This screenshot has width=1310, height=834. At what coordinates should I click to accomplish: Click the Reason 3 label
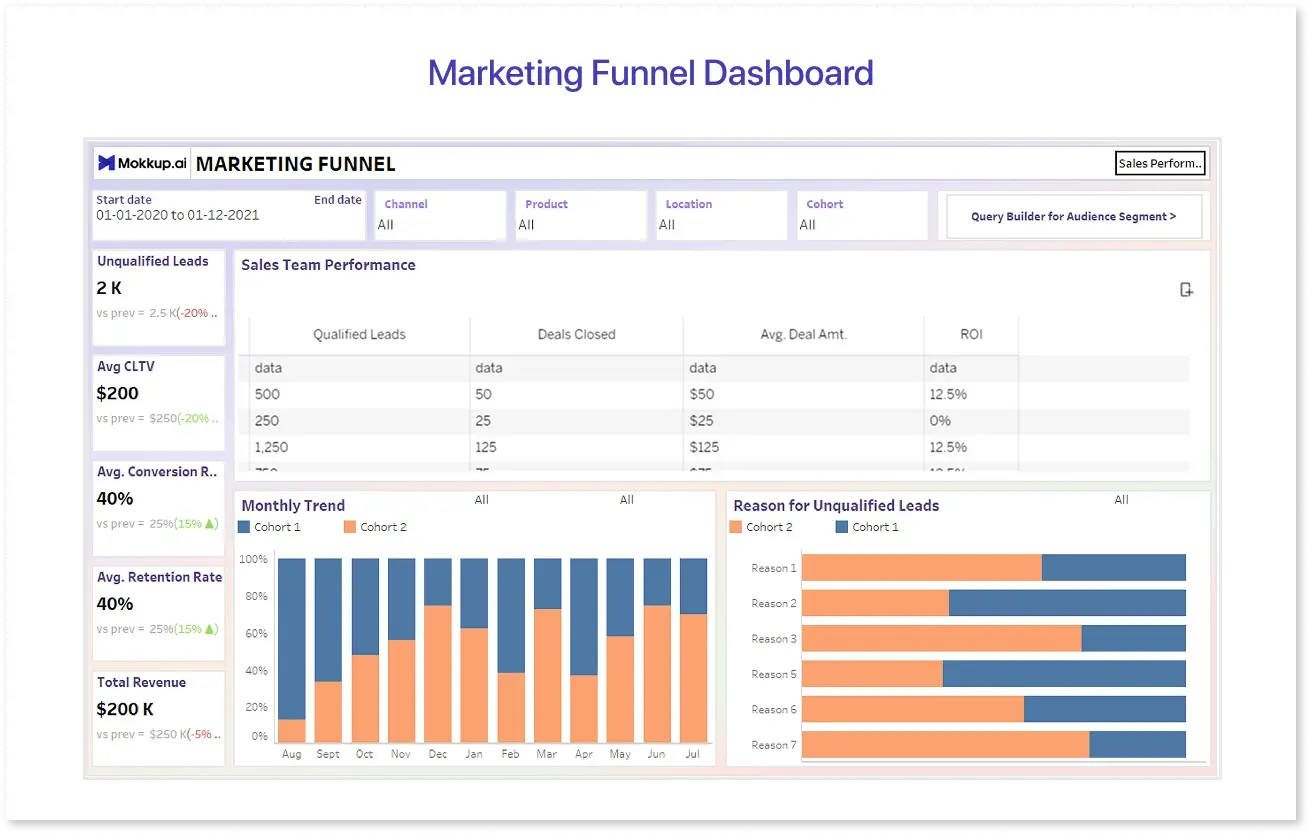tap(774, 639)
